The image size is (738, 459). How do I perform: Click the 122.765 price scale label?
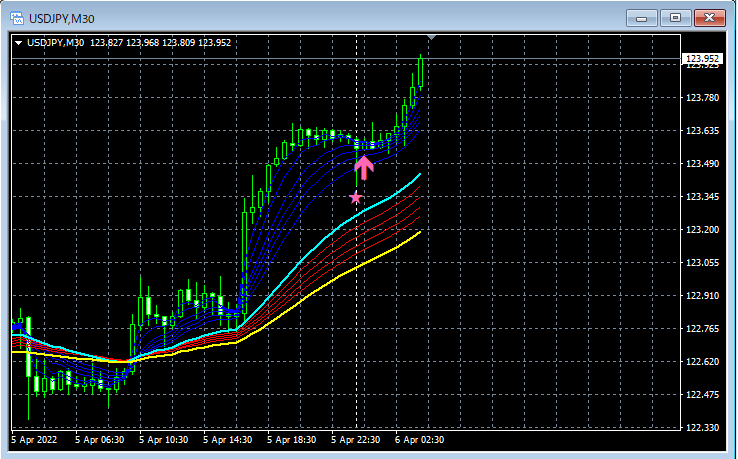coord(703,328)
